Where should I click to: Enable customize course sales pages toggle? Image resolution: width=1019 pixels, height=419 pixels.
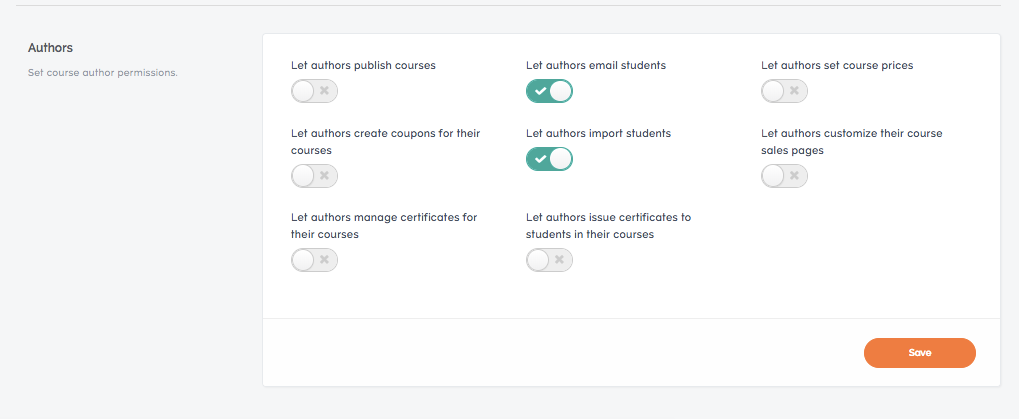click(784, 175)
